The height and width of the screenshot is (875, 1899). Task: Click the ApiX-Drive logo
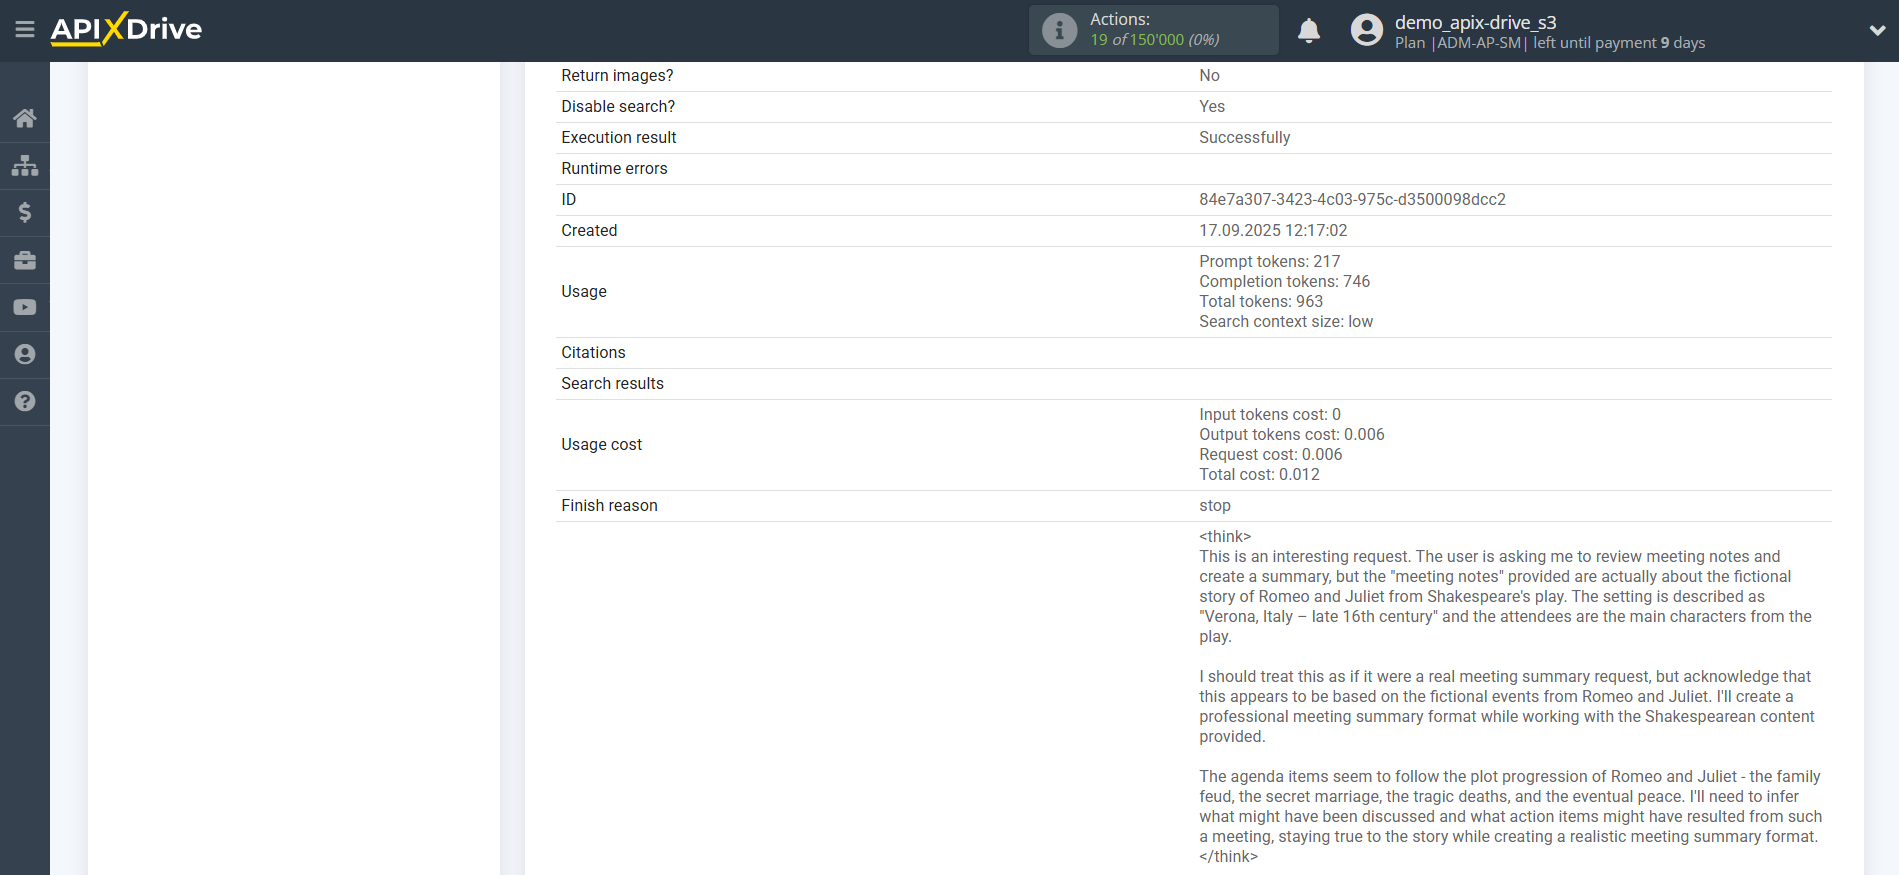click(x=126, y=29)
